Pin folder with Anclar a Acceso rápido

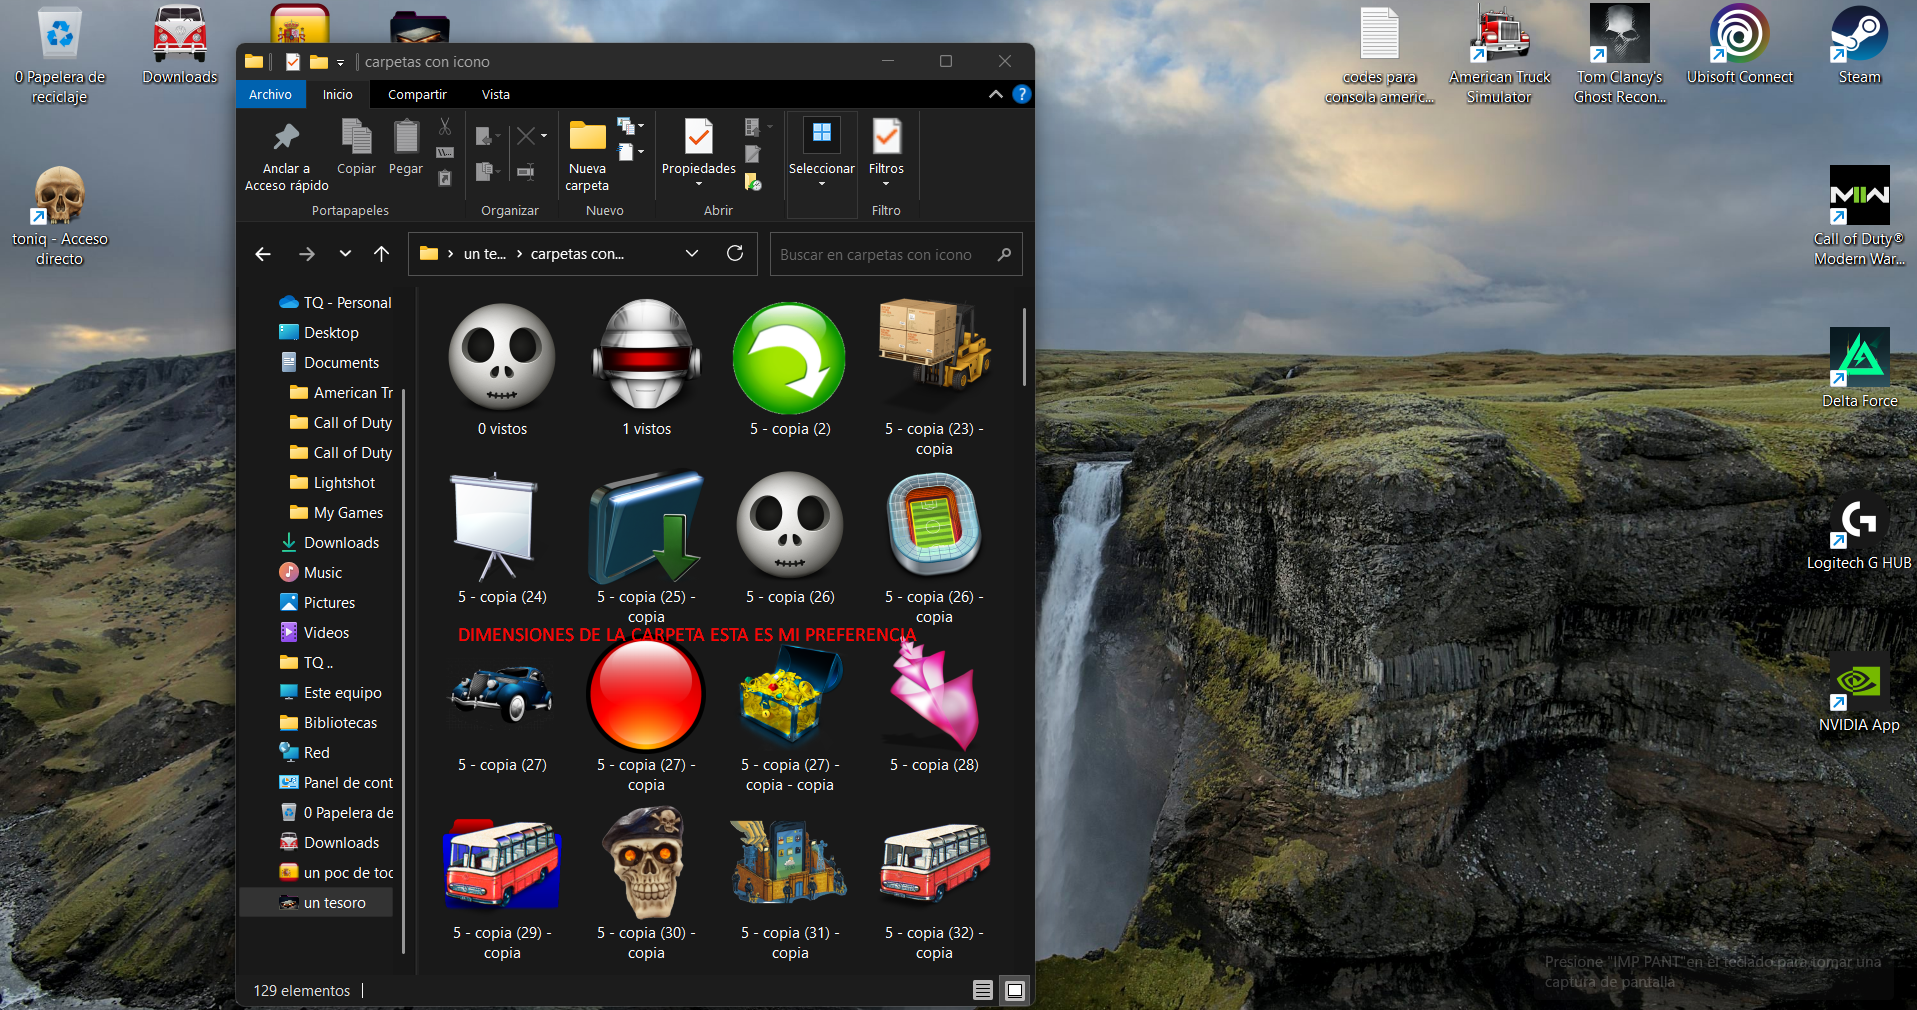click(x=286, y=156)
